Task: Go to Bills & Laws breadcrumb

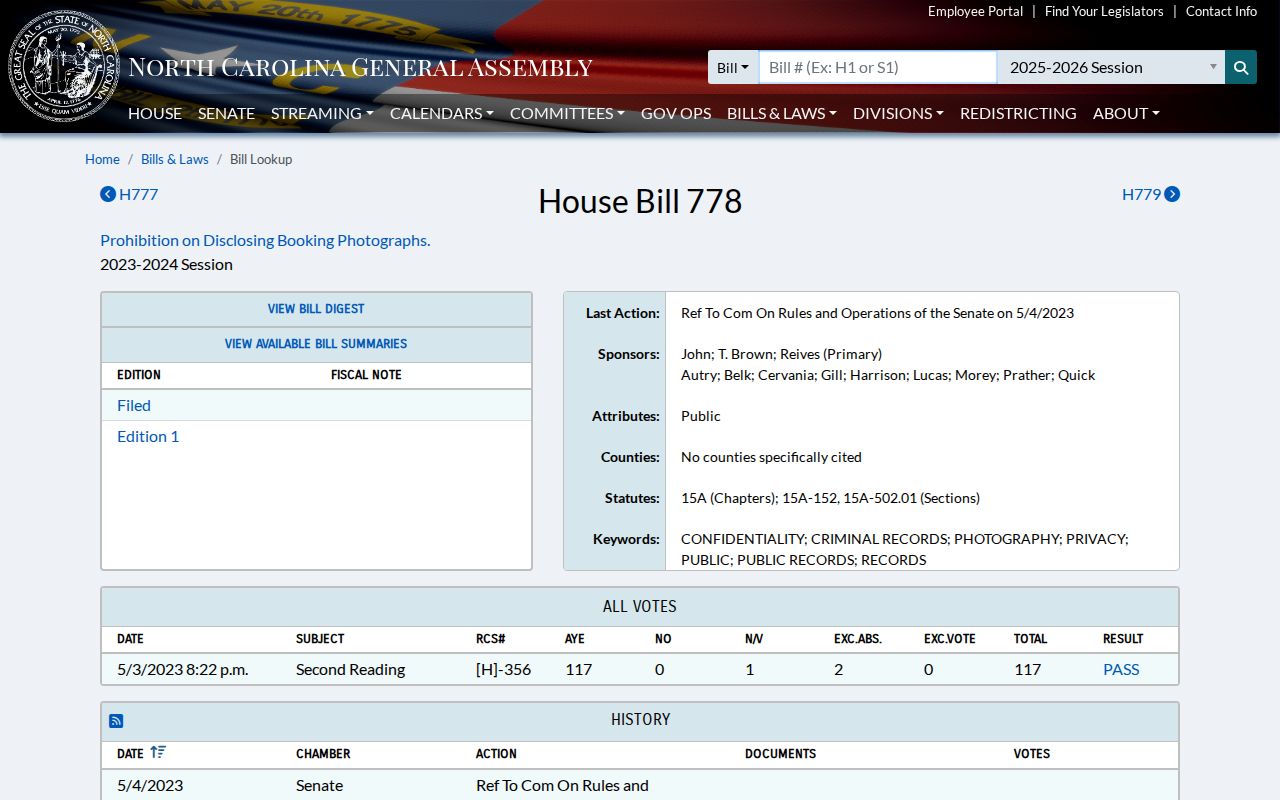Action: [x=175, y=159]
